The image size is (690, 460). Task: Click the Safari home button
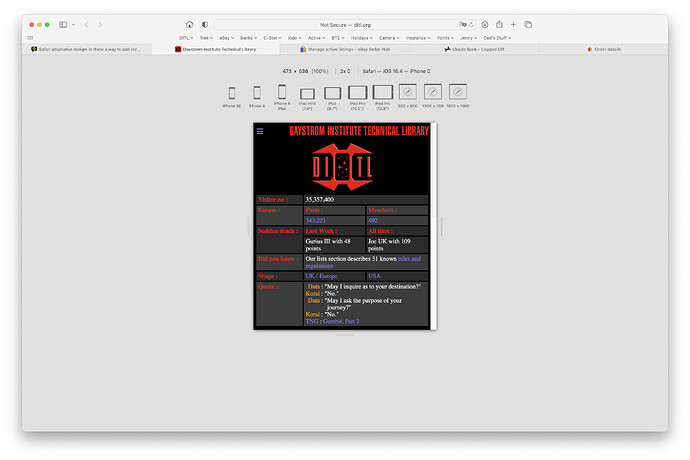(189, 25)
